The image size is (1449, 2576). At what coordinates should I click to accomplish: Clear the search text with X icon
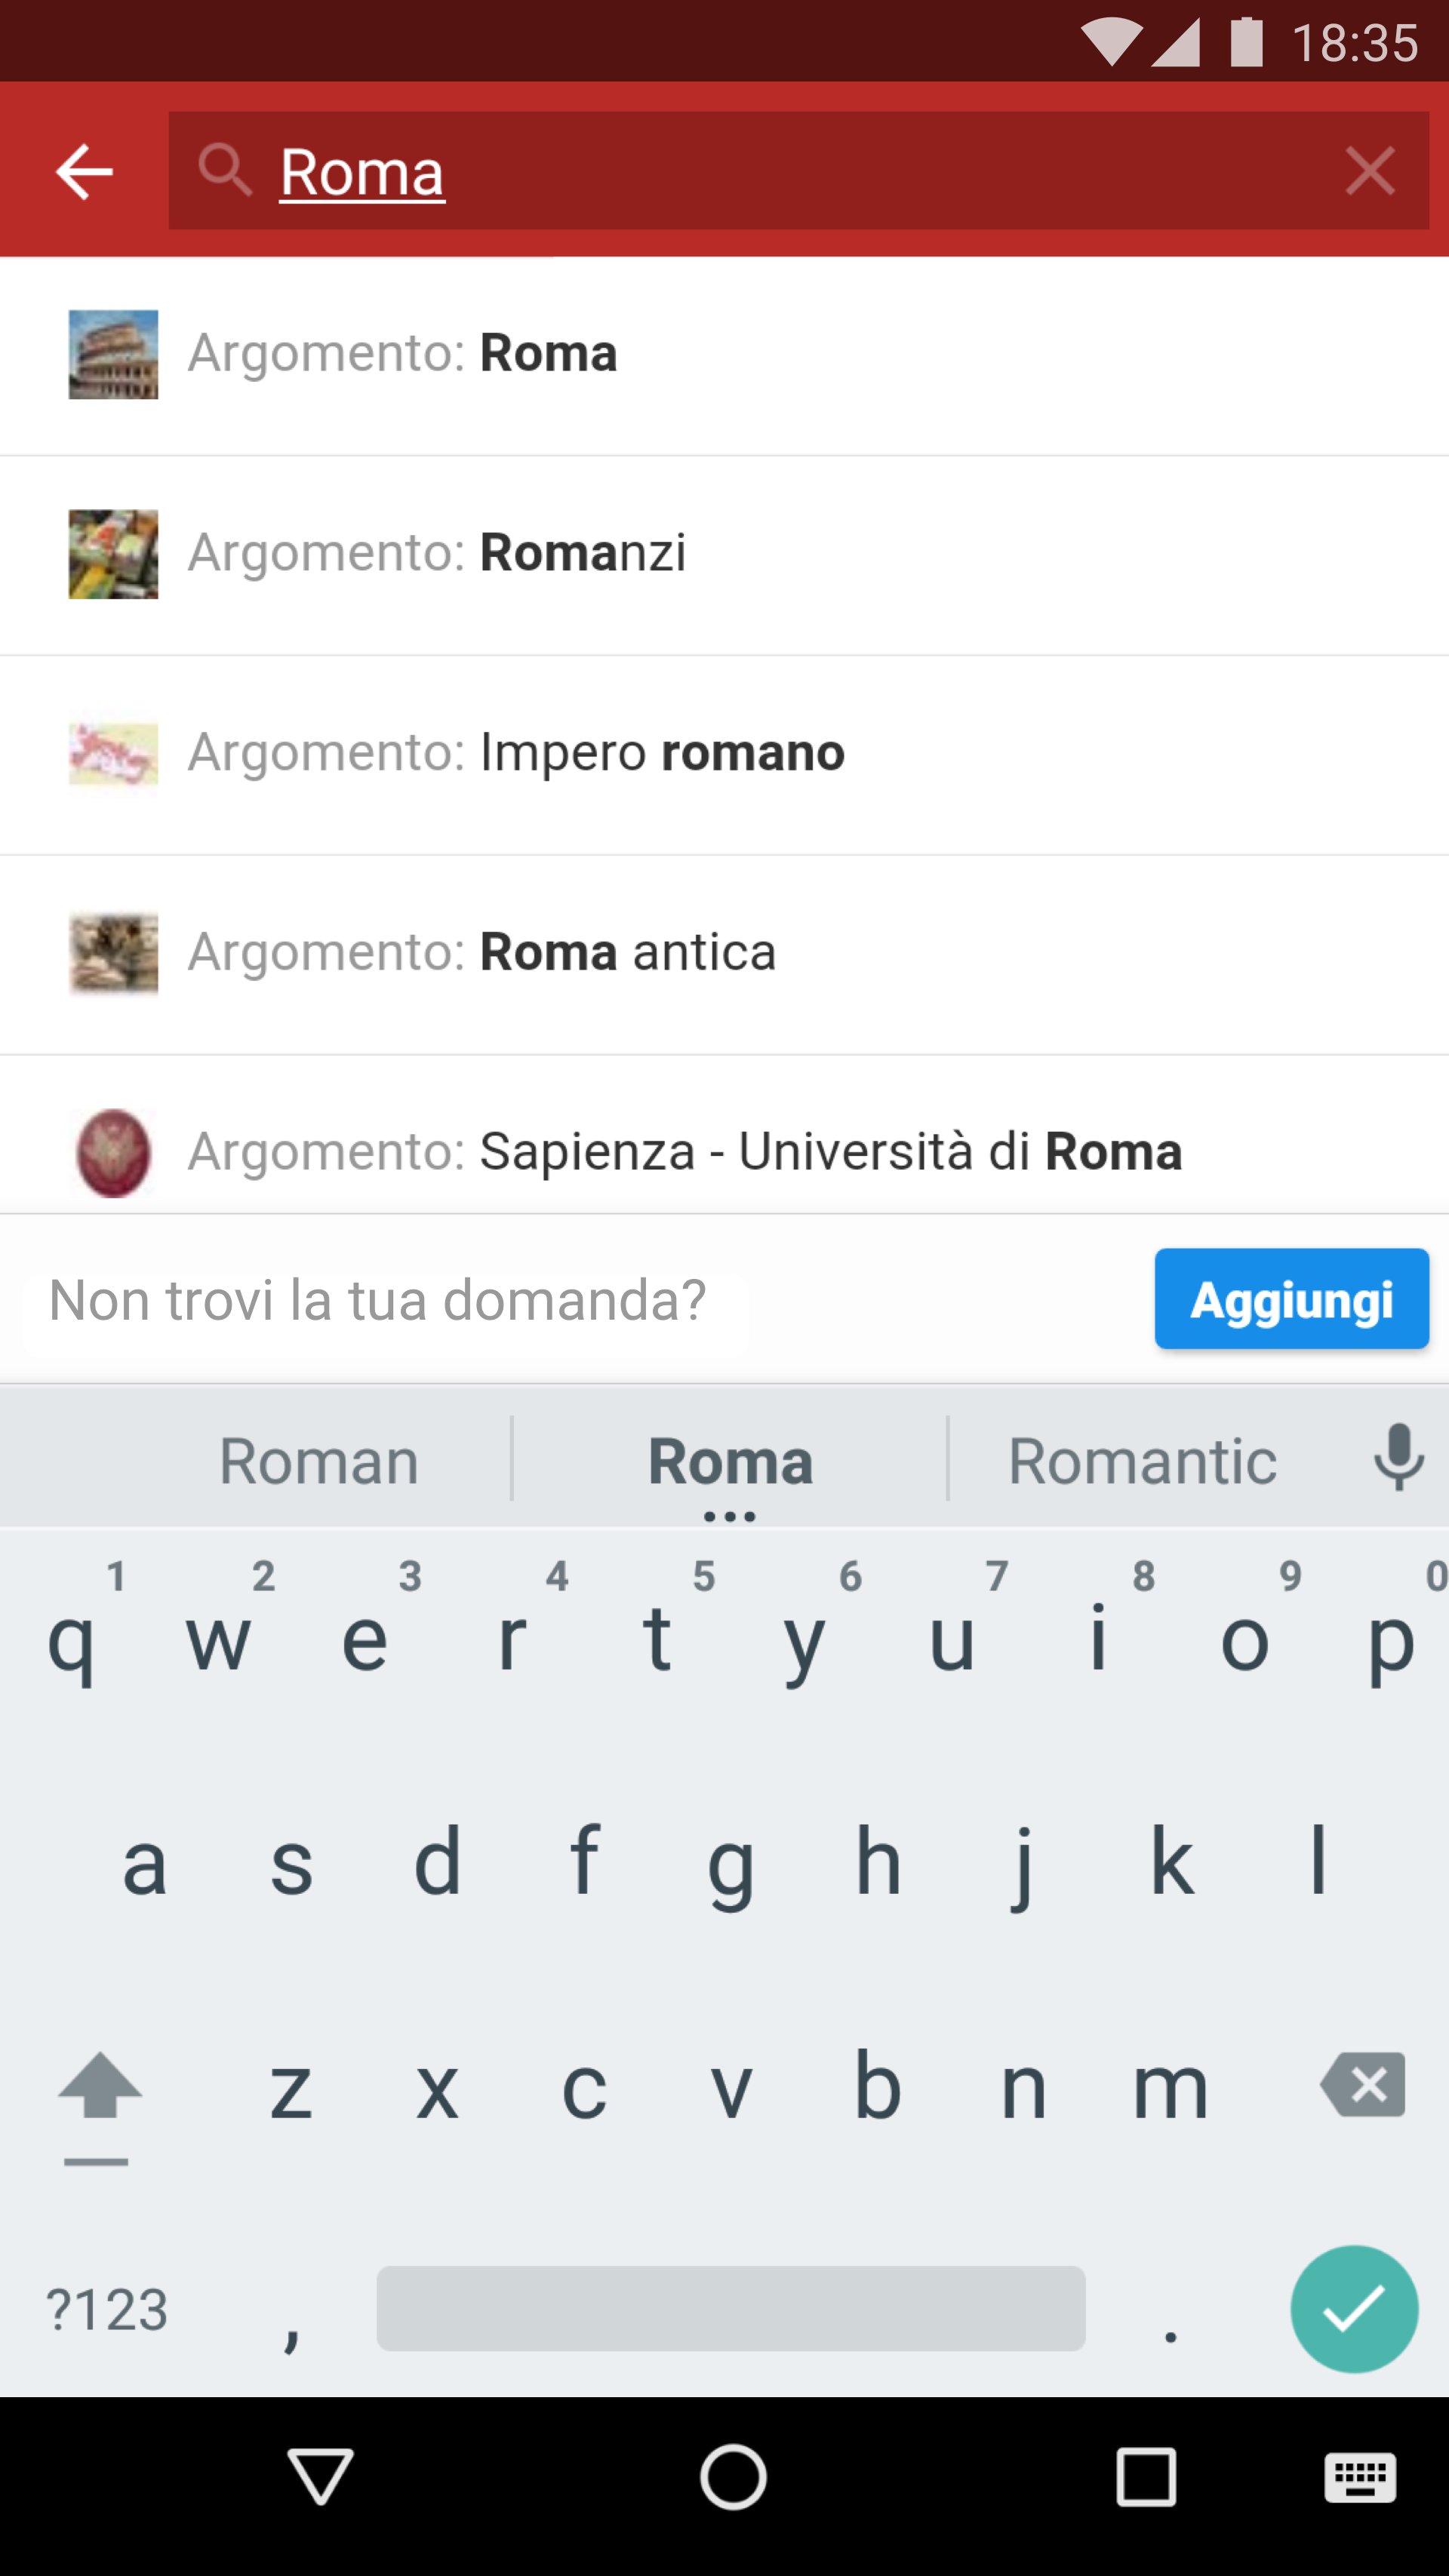(x=1369, y=171)
